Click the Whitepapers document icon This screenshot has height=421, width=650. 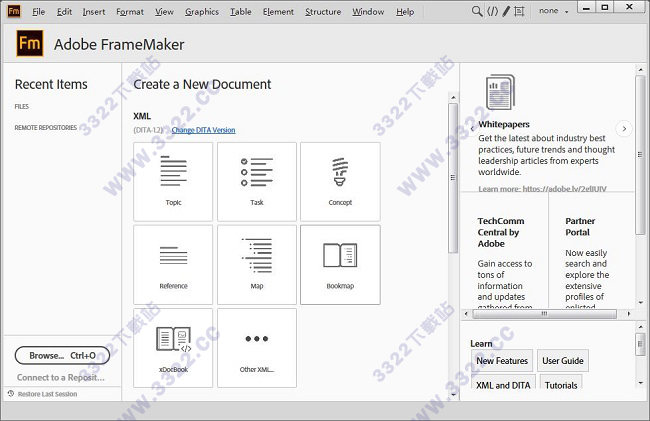click(500, 92)
